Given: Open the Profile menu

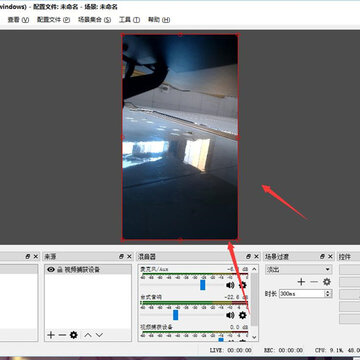Looking at the screenshot, I should click(53, 20).
